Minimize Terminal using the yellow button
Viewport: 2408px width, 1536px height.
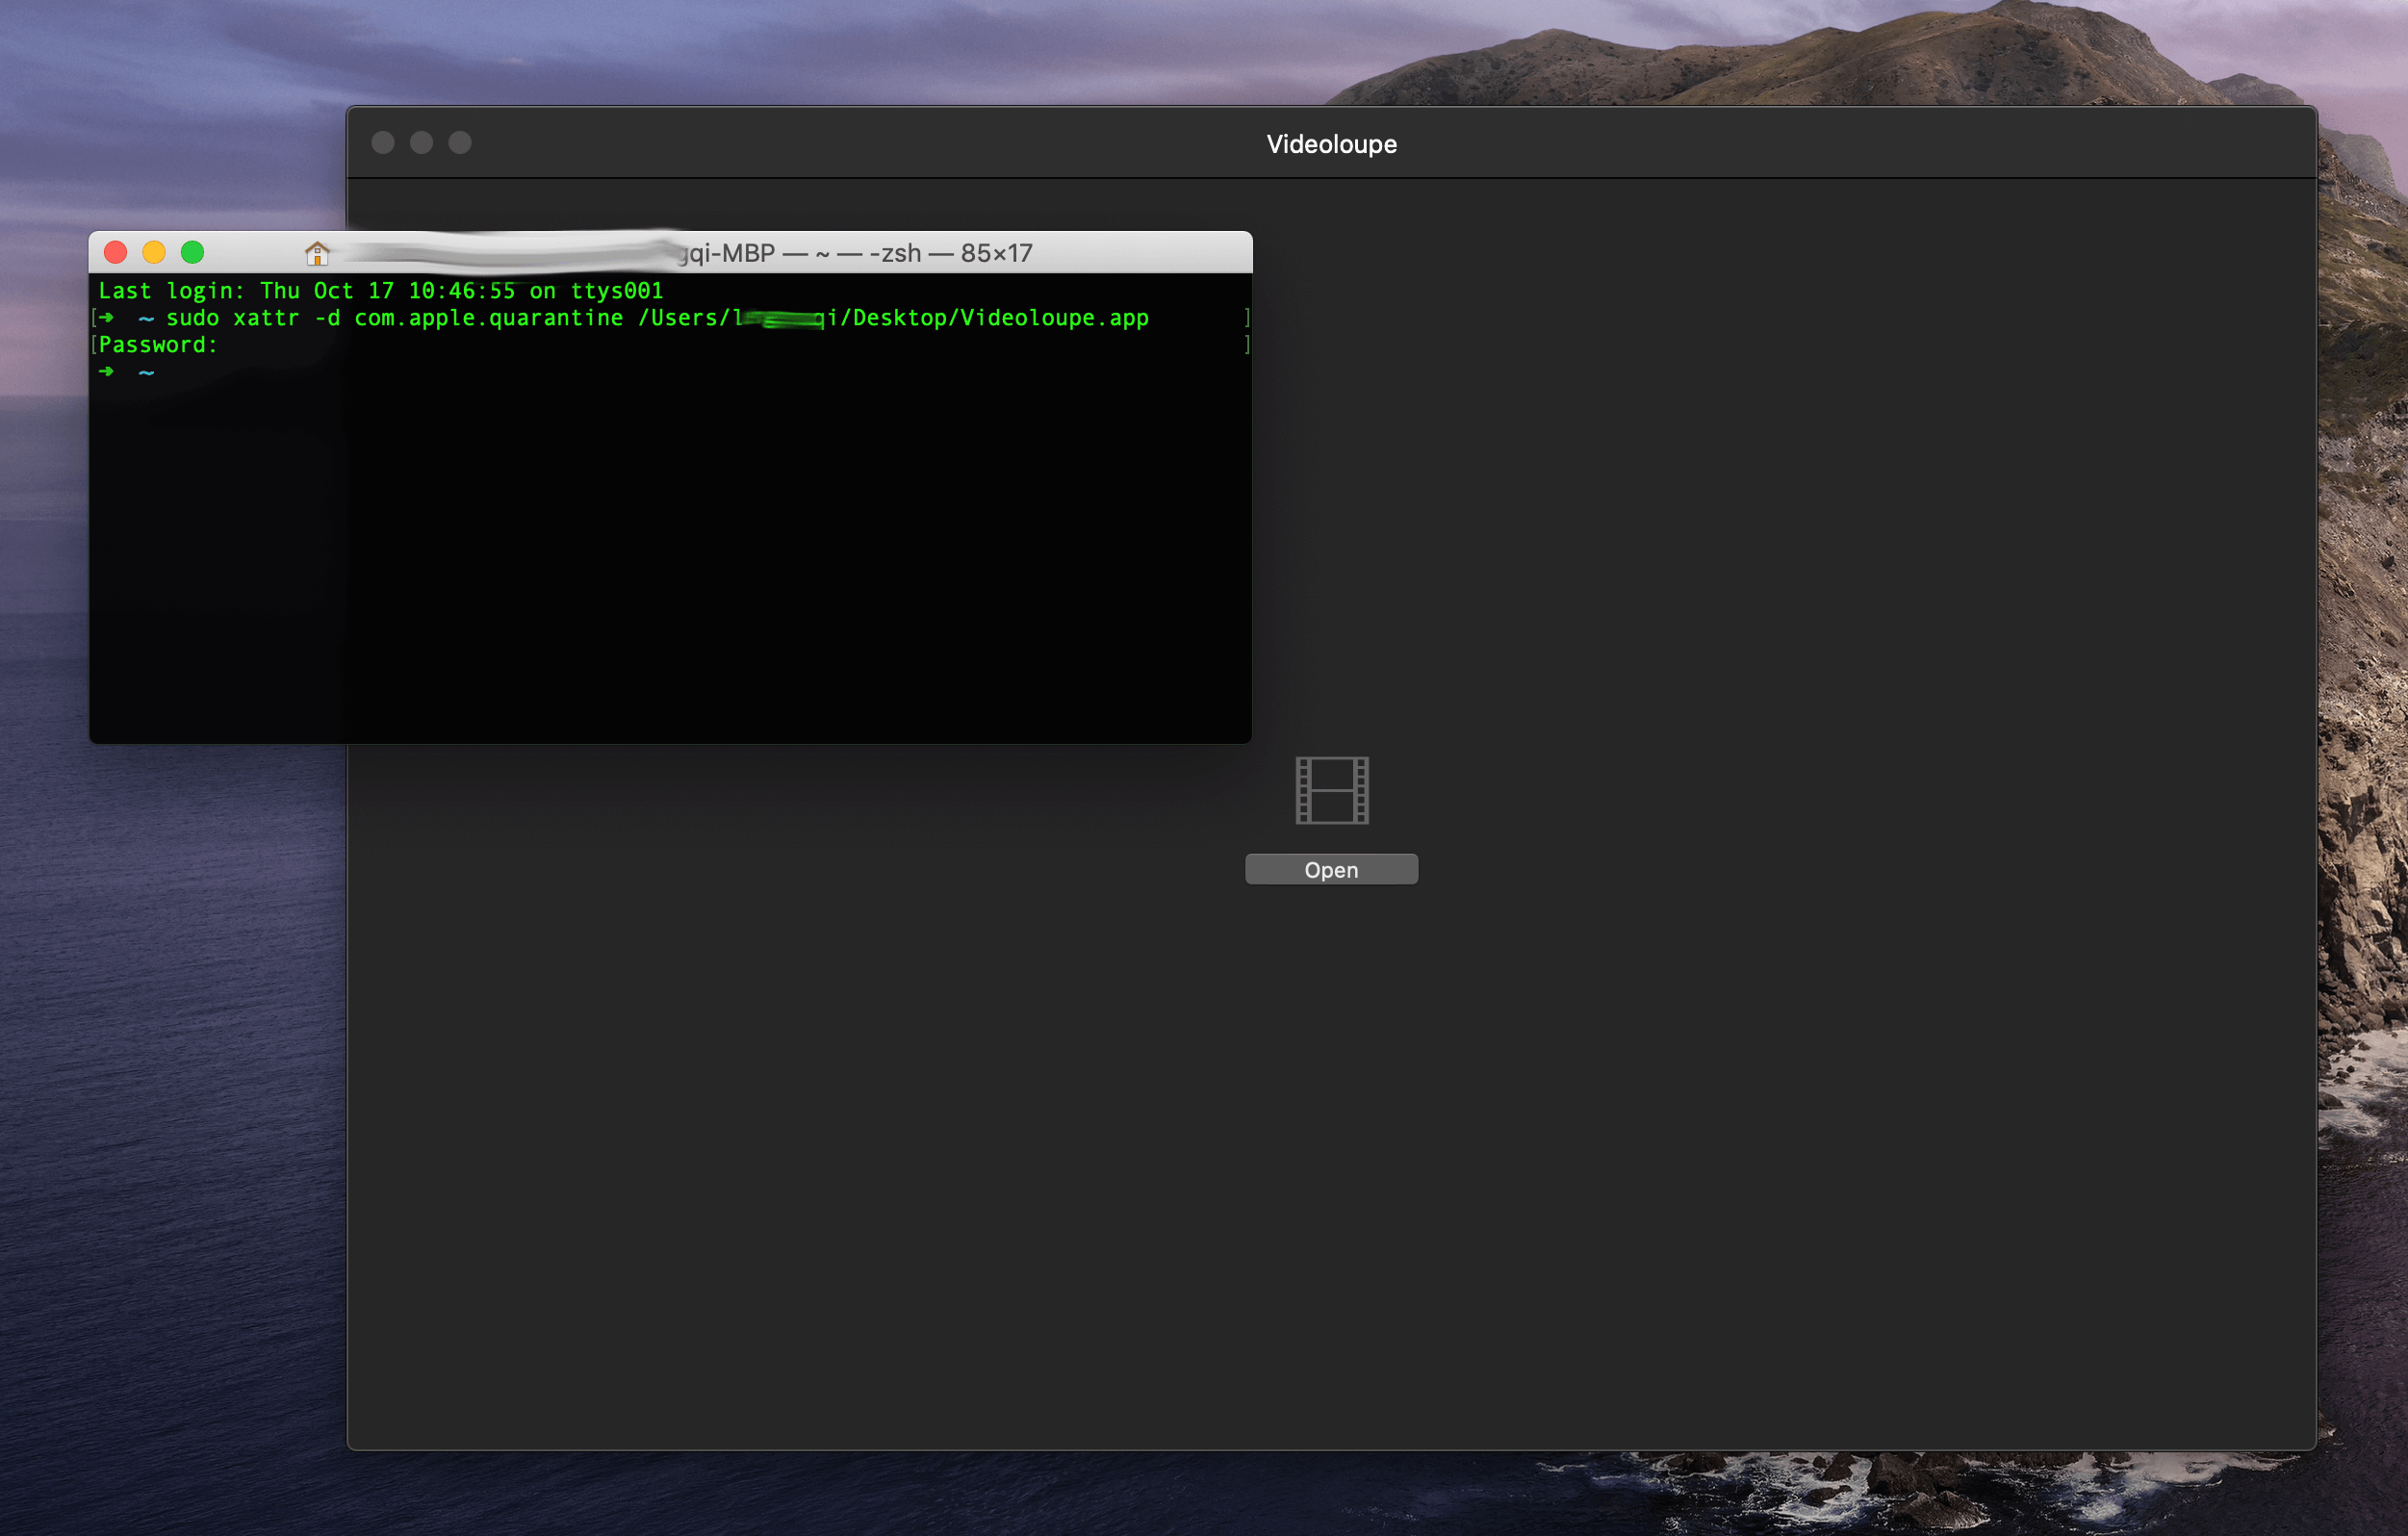[154, 252]
